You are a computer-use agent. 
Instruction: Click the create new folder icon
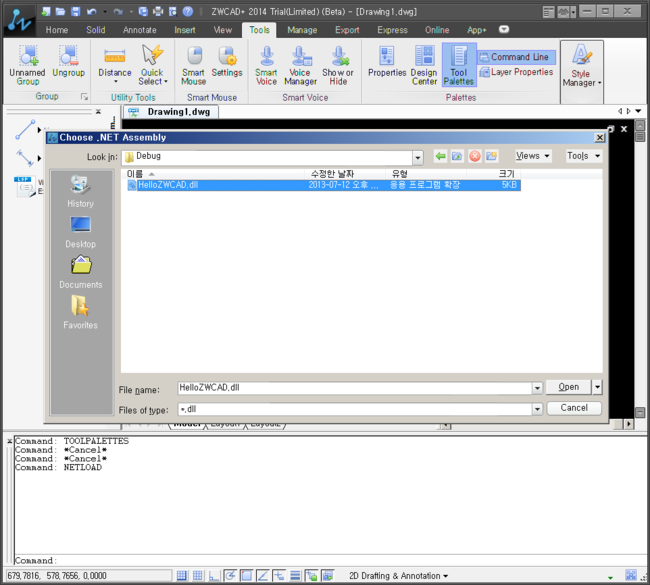pyautogui.click(x=492, y=156)
